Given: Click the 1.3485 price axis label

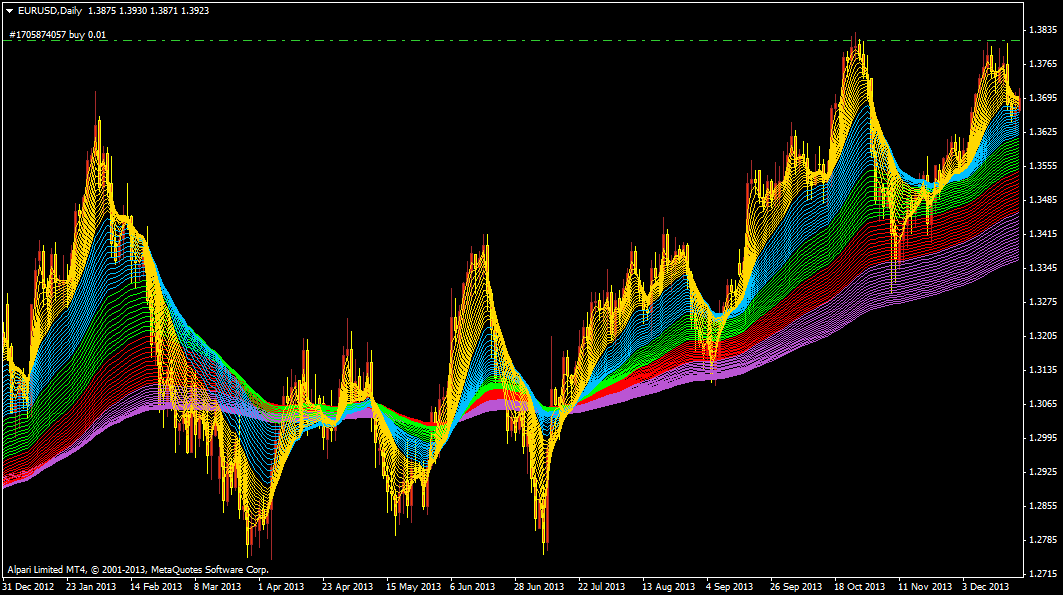Looking at the screenshot, I should [1043, 200].
